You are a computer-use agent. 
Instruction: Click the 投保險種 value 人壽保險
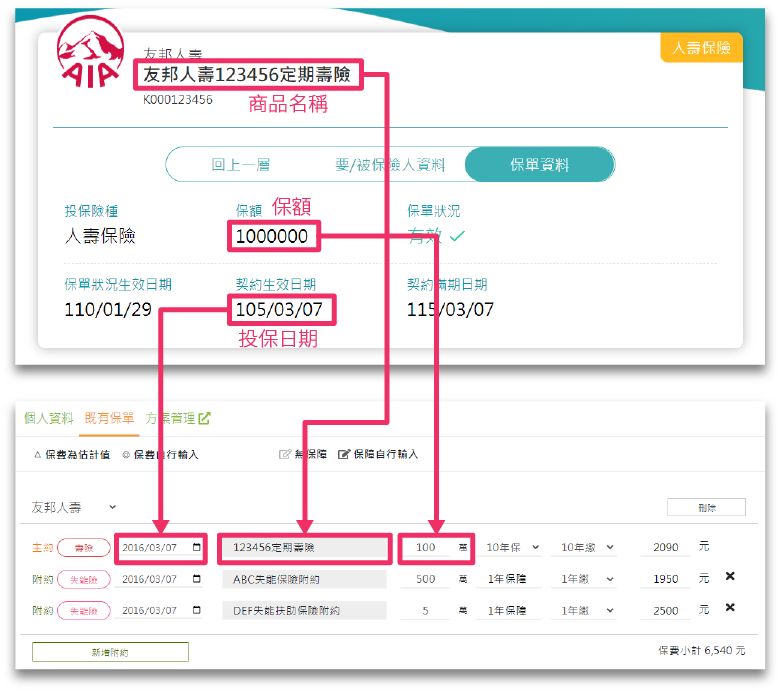click(100, 236)
